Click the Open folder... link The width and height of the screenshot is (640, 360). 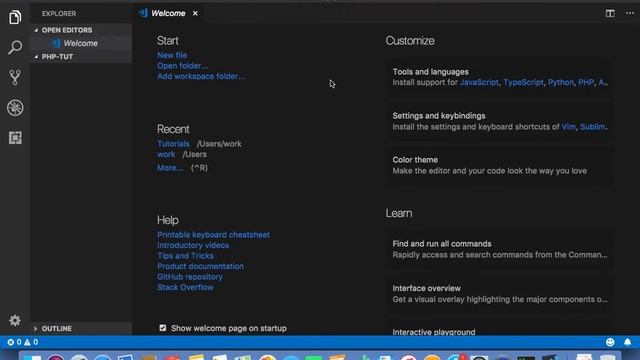pos(182,66)
